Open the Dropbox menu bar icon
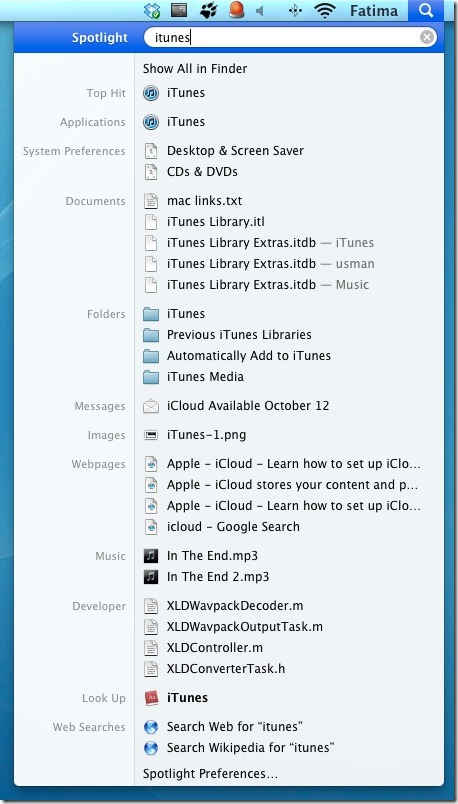This screenshot has height=804, width=458. 152,11
